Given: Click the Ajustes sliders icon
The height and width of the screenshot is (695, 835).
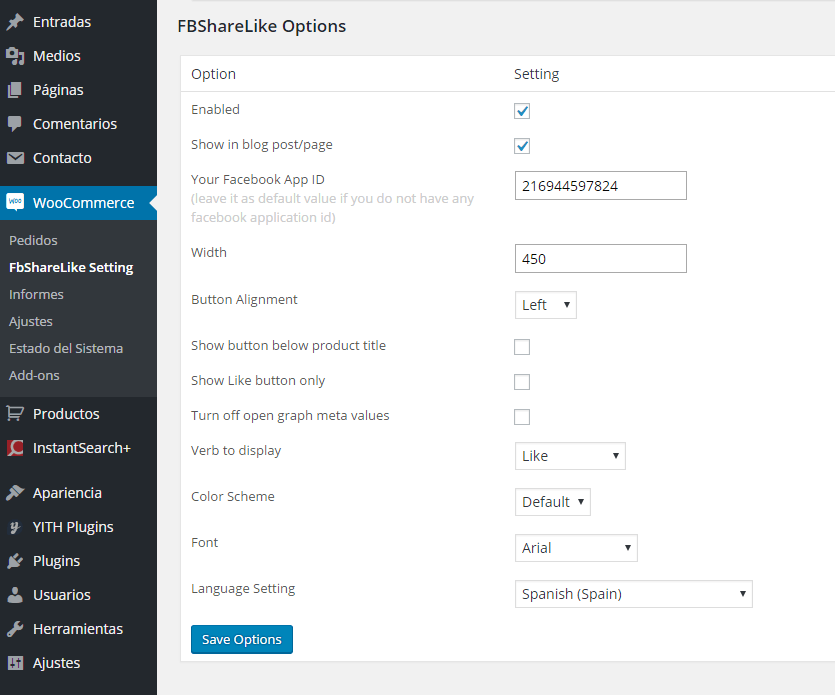Looking at the screenshot, I should [x=15, y=663].
